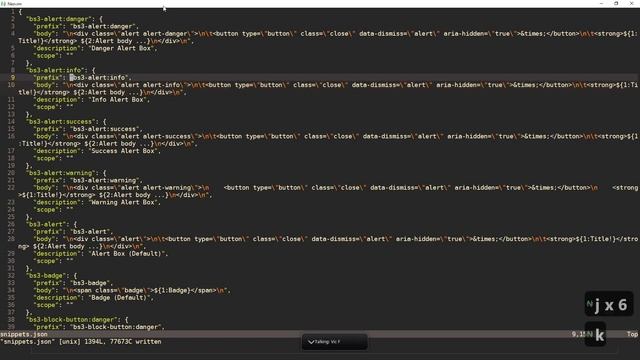Click description value "Alert Box (Default)"
Image resolution: width=640 pixels, height=360 pixels.
click(128, 254)
